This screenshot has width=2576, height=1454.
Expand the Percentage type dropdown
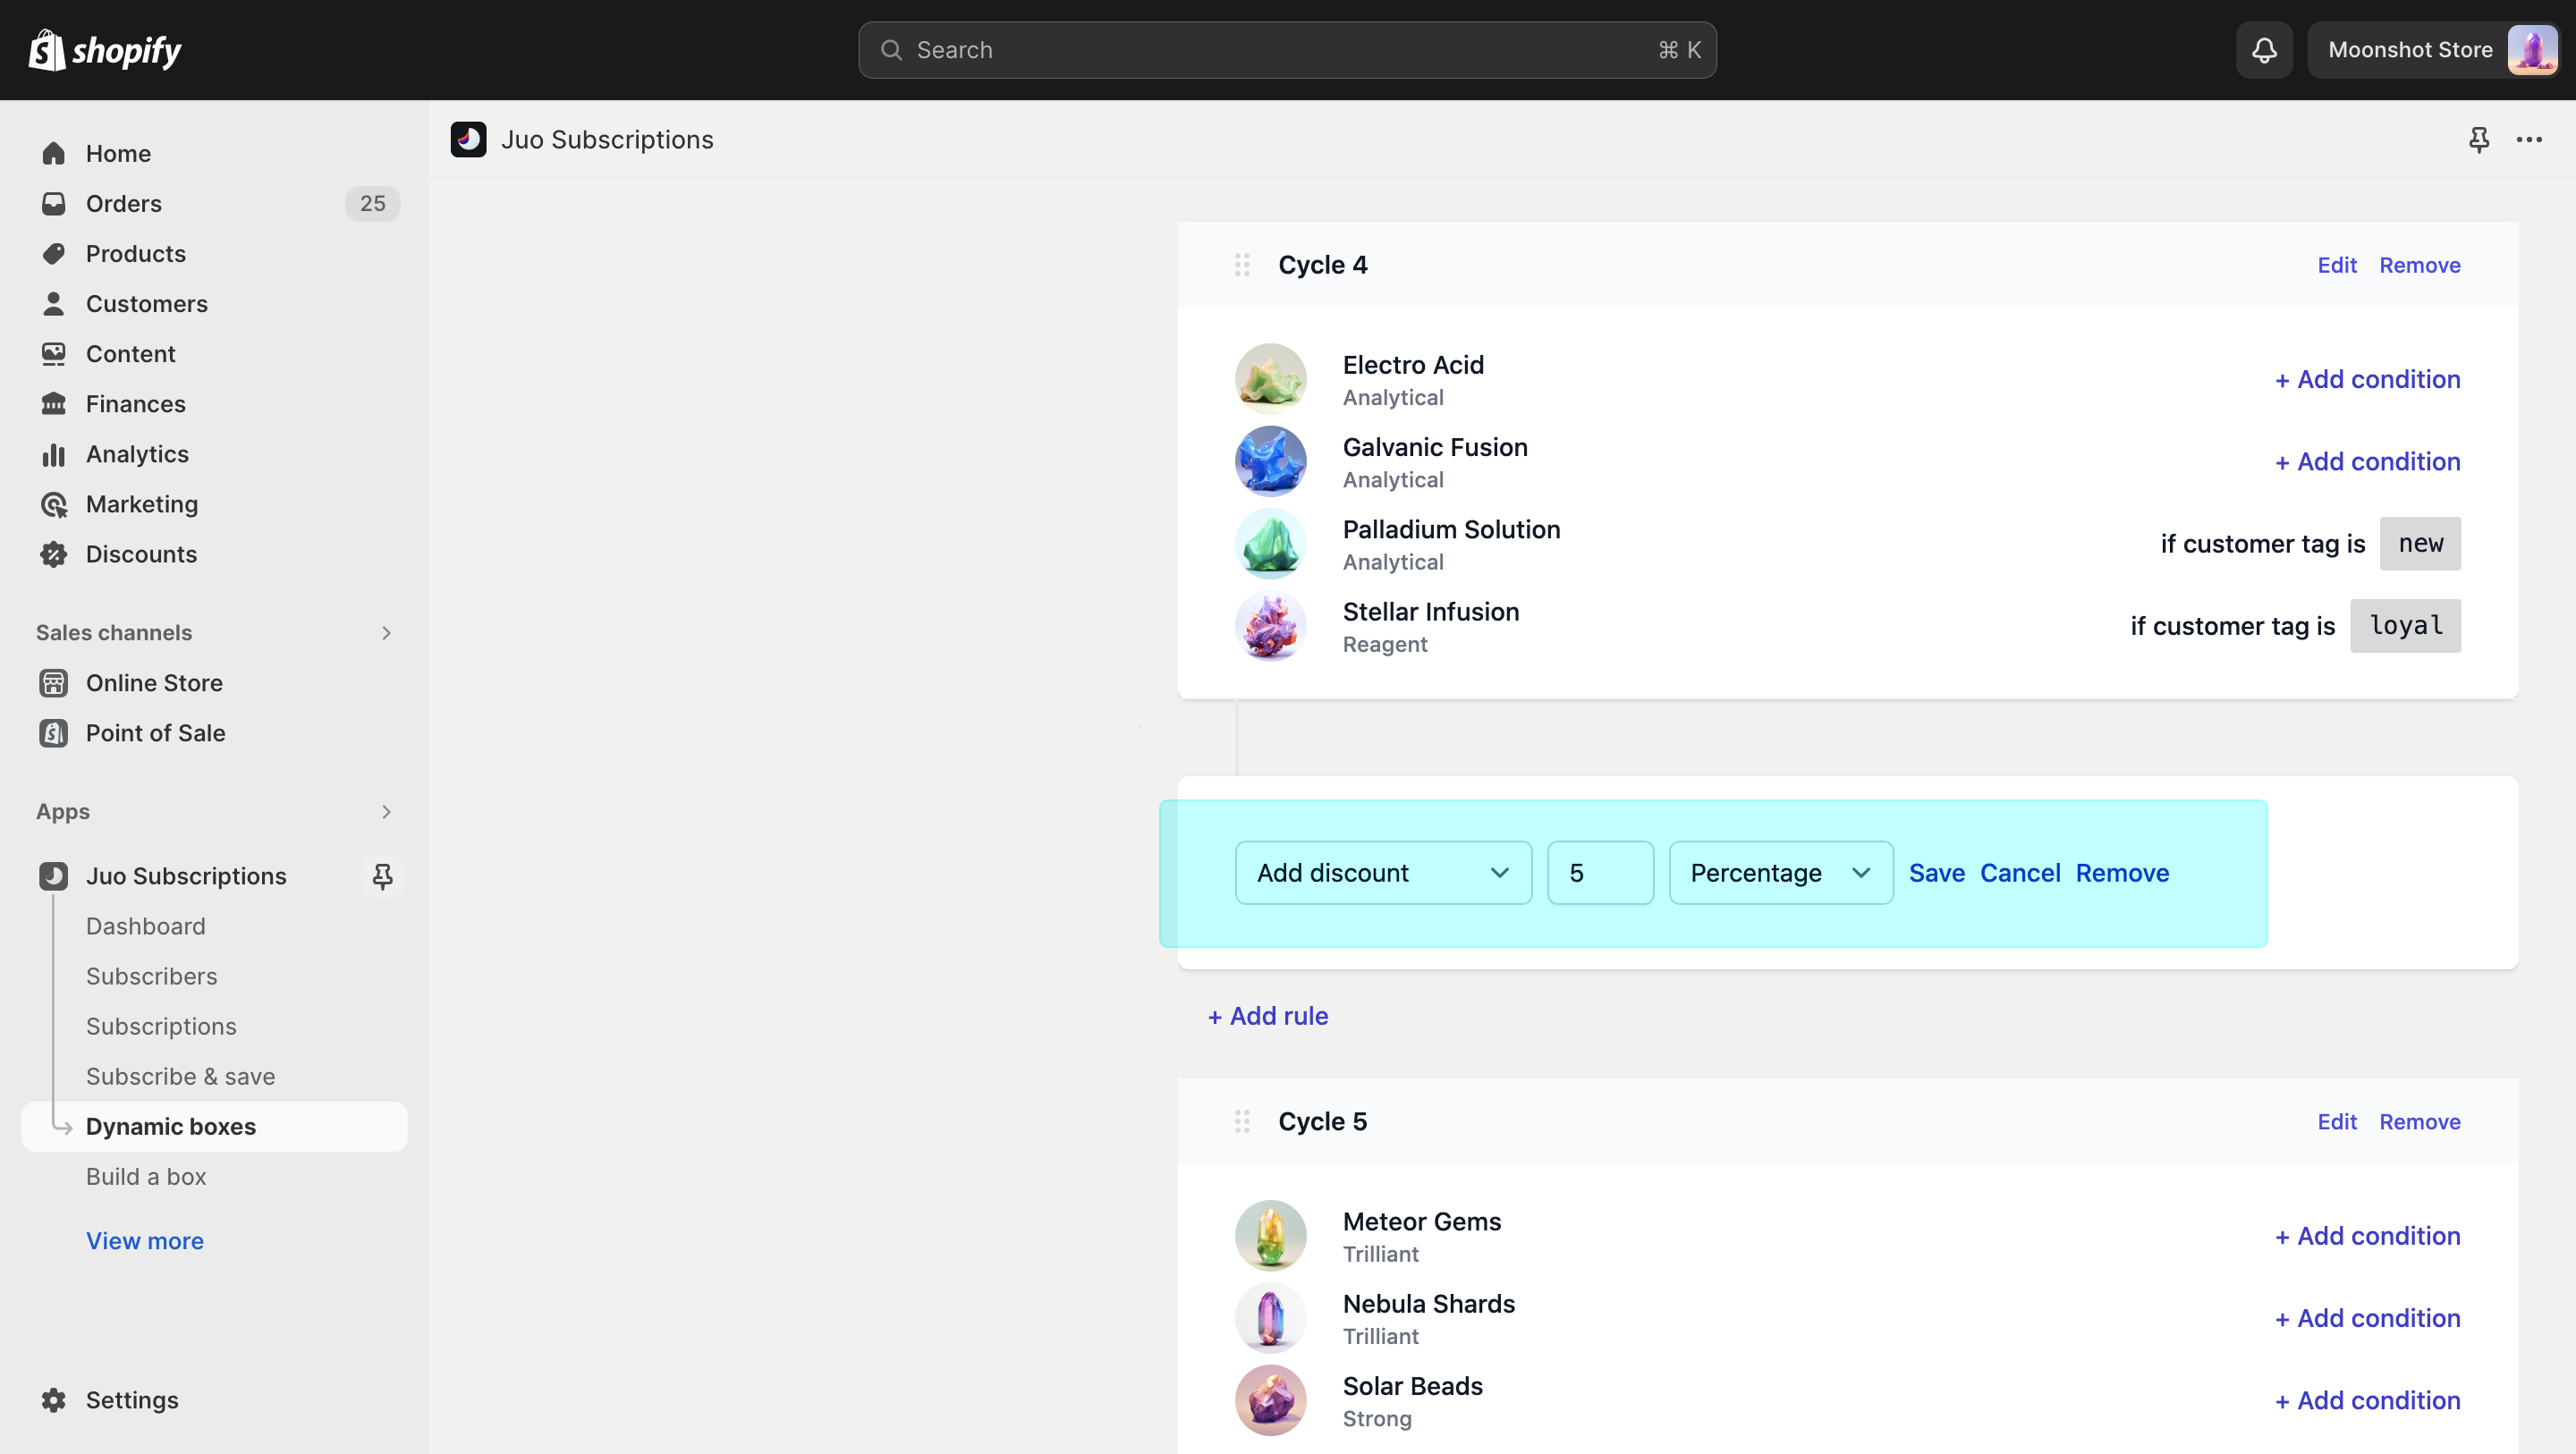[x=1778, y=872]
